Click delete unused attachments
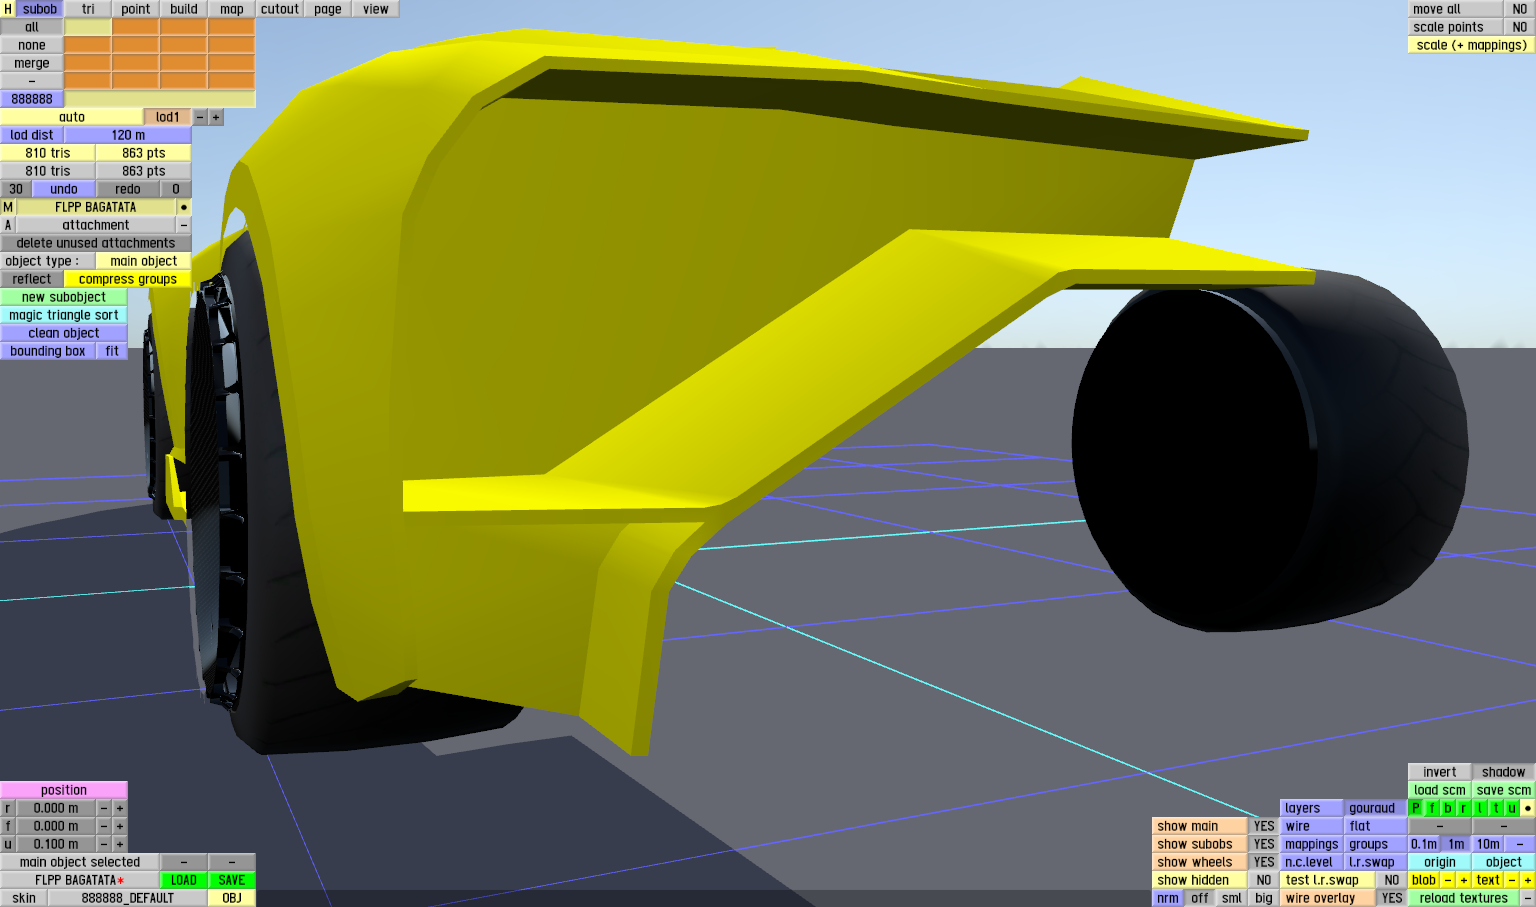This screenshot has width=1536, height=907. (96, 243)
